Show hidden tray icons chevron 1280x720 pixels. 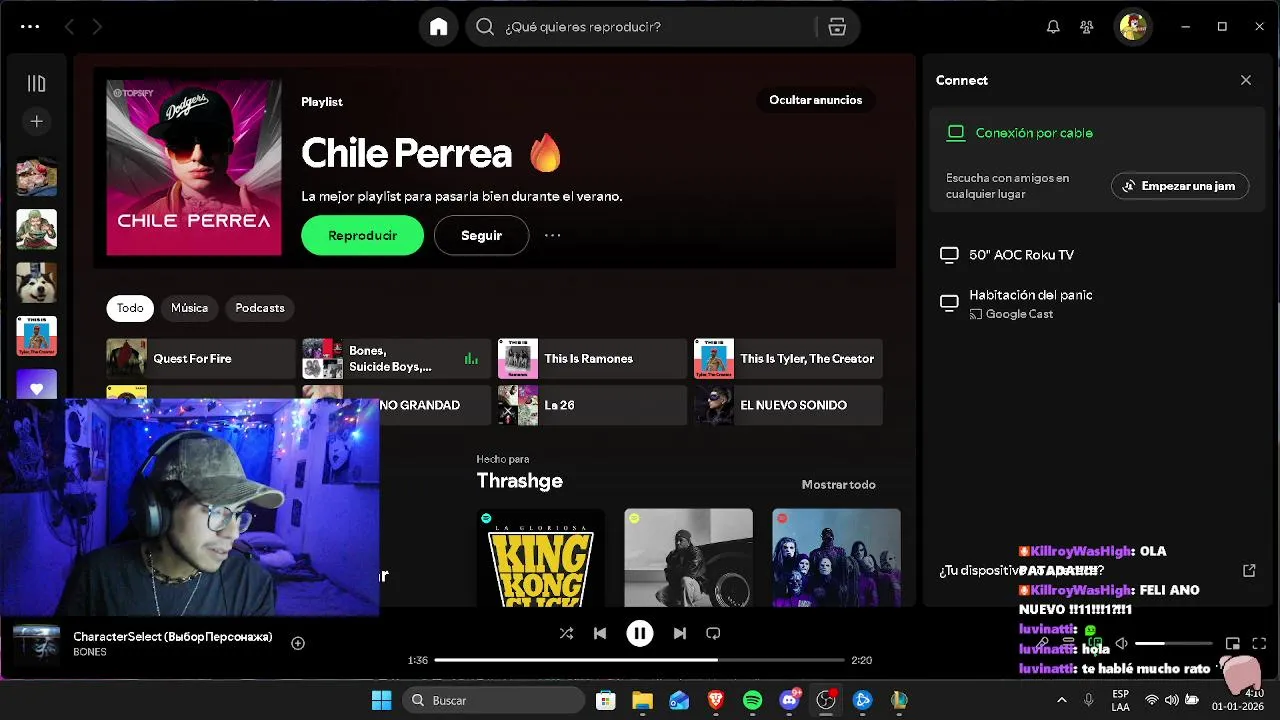click(1061, 700)
